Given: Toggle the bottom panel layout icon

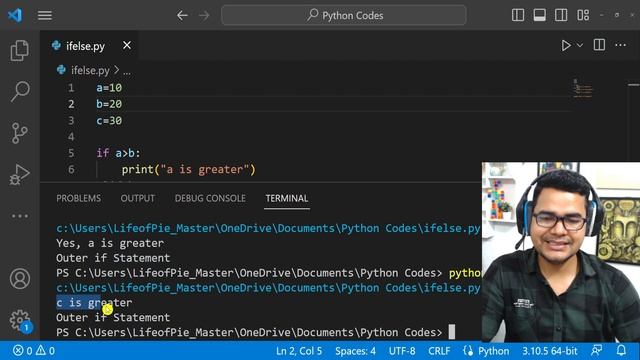Looking at the screenshot, I should point(540,15).
